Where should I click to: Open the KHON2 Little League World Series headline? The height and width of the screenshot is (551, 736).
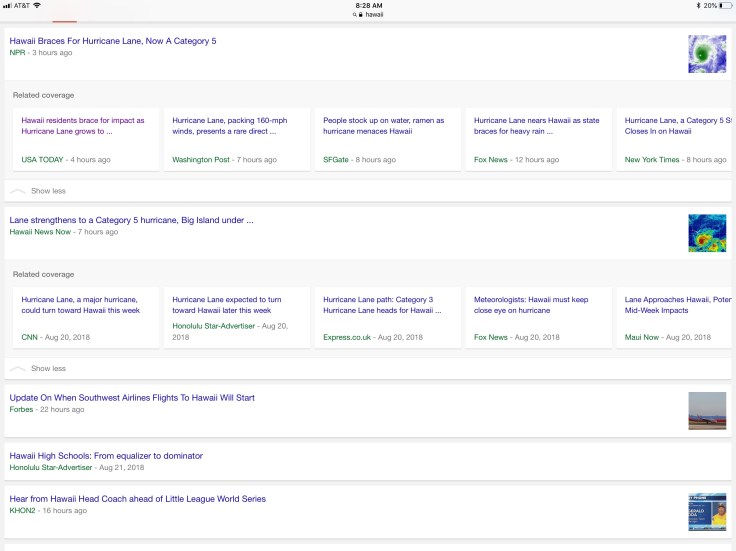pyautogui.click(x=137, y=499)
